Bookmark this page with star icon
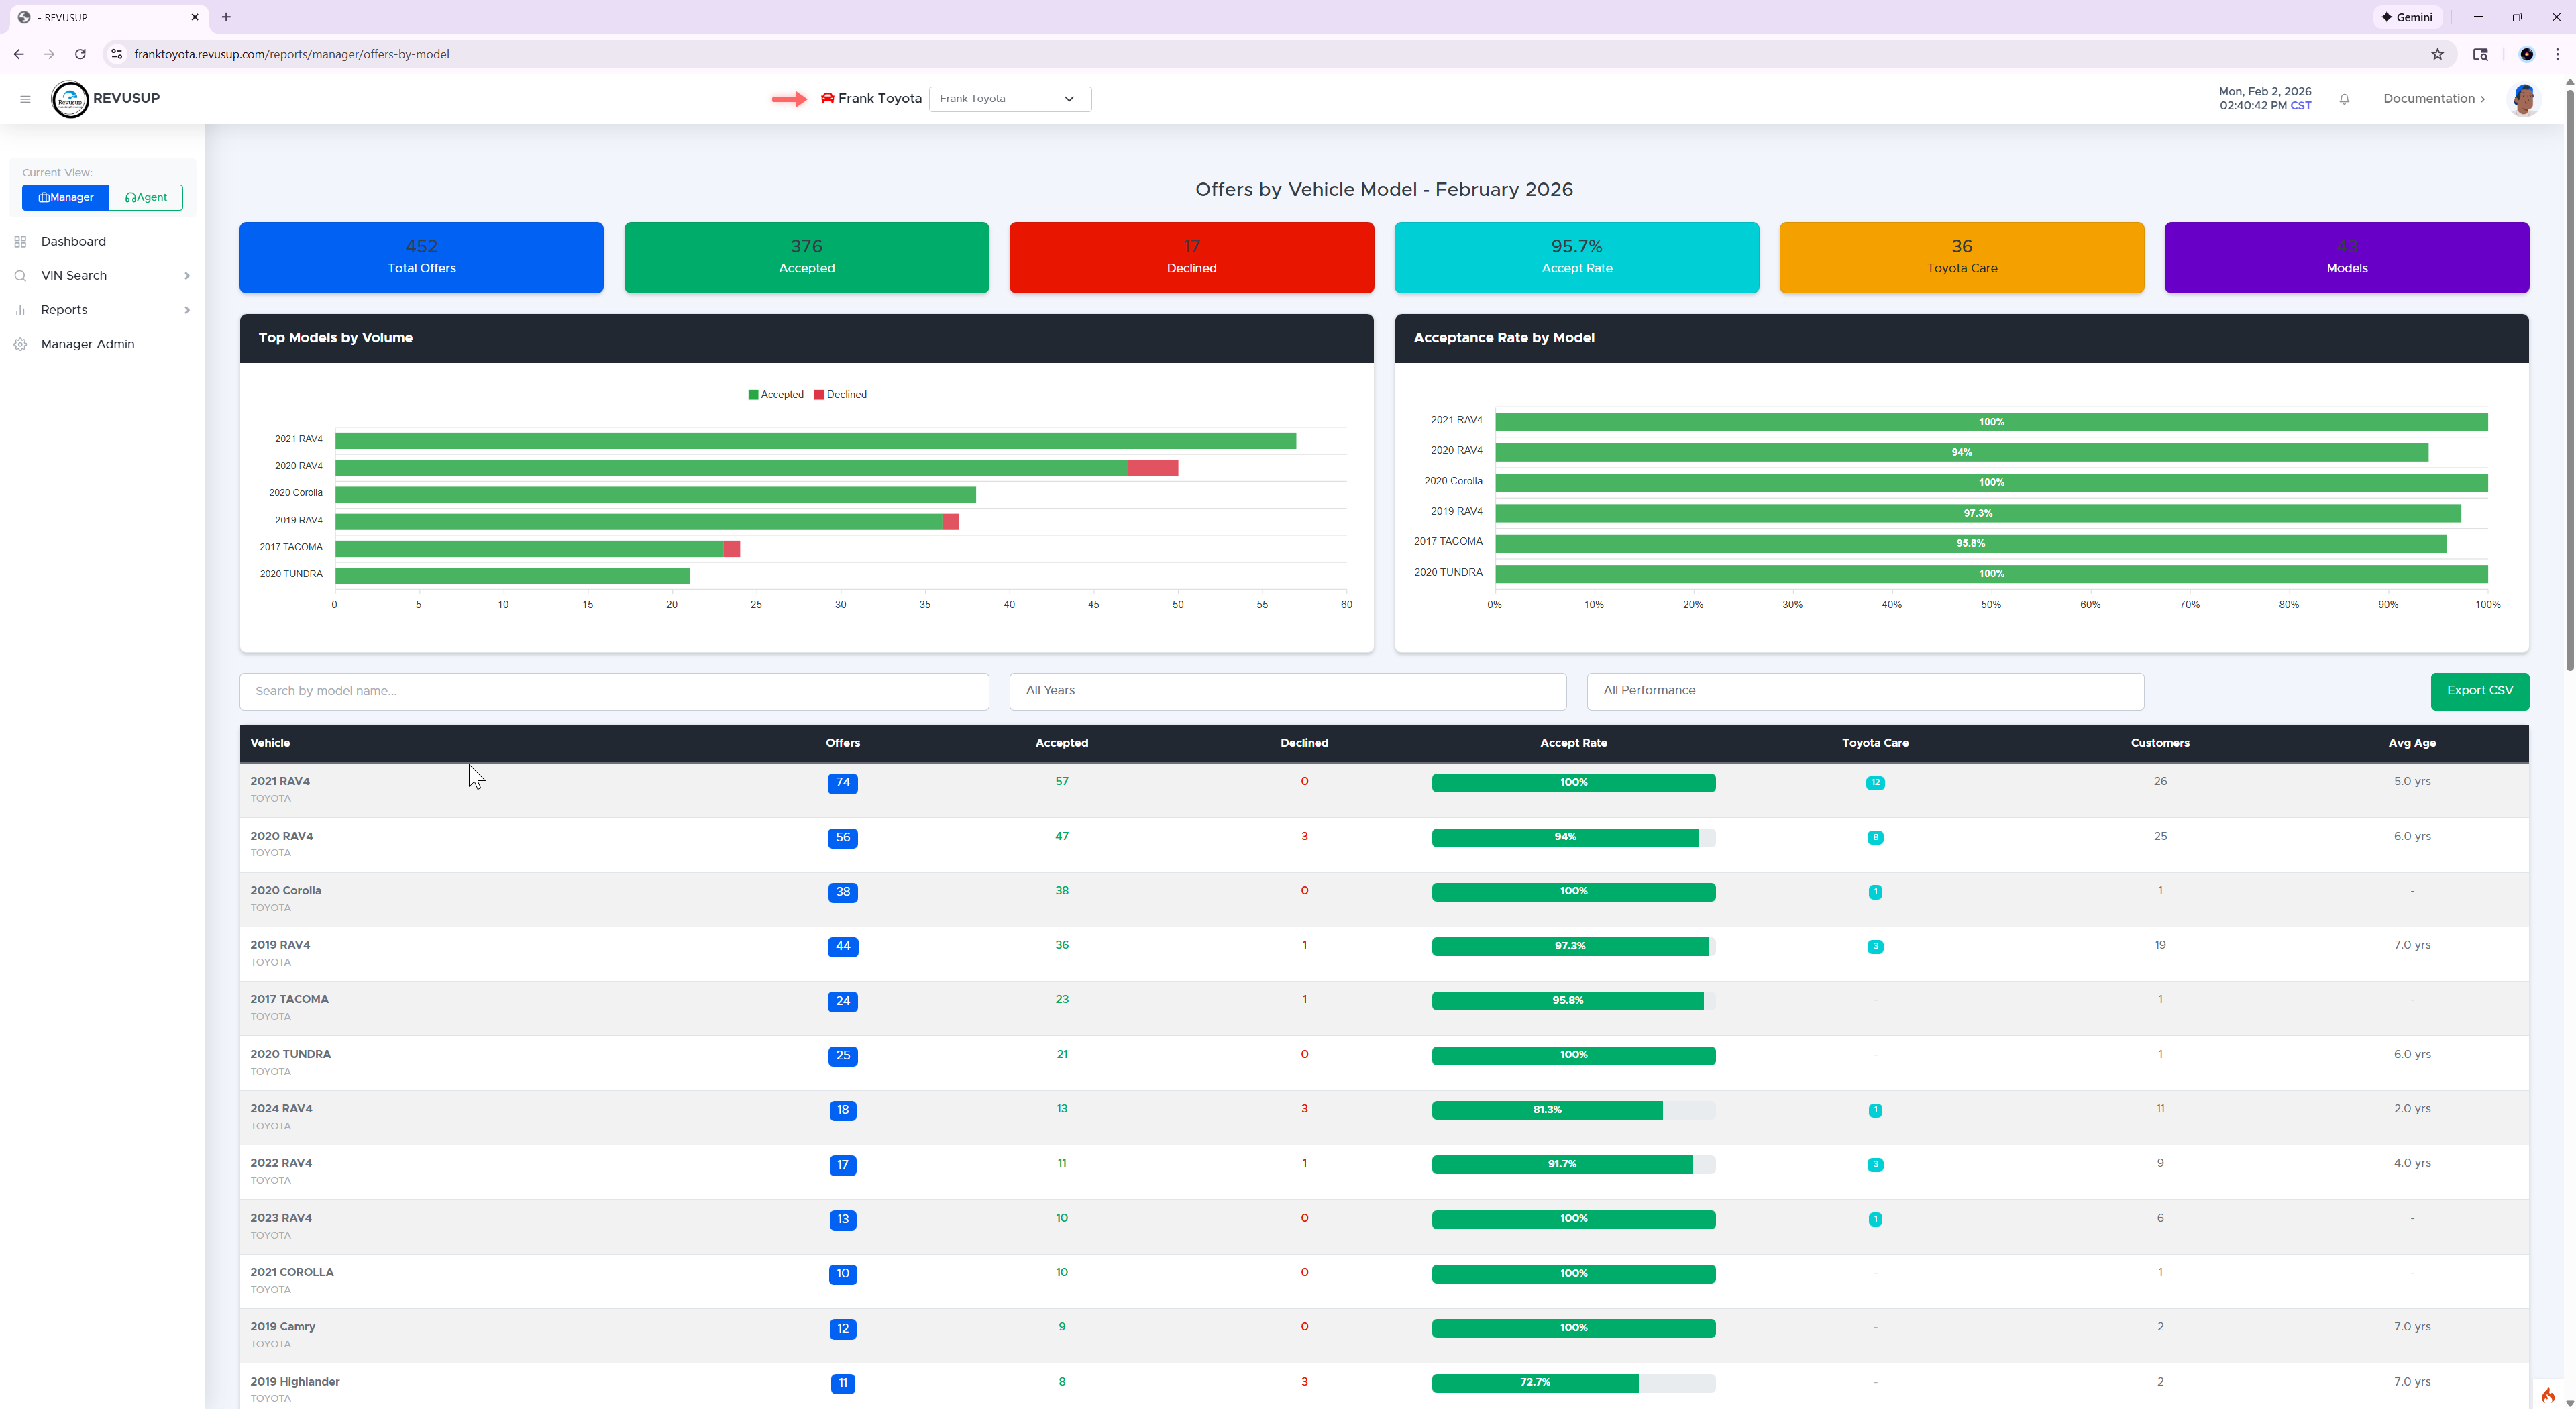This screenshot has width=2576, height=1409. [x=2437, y=54]
